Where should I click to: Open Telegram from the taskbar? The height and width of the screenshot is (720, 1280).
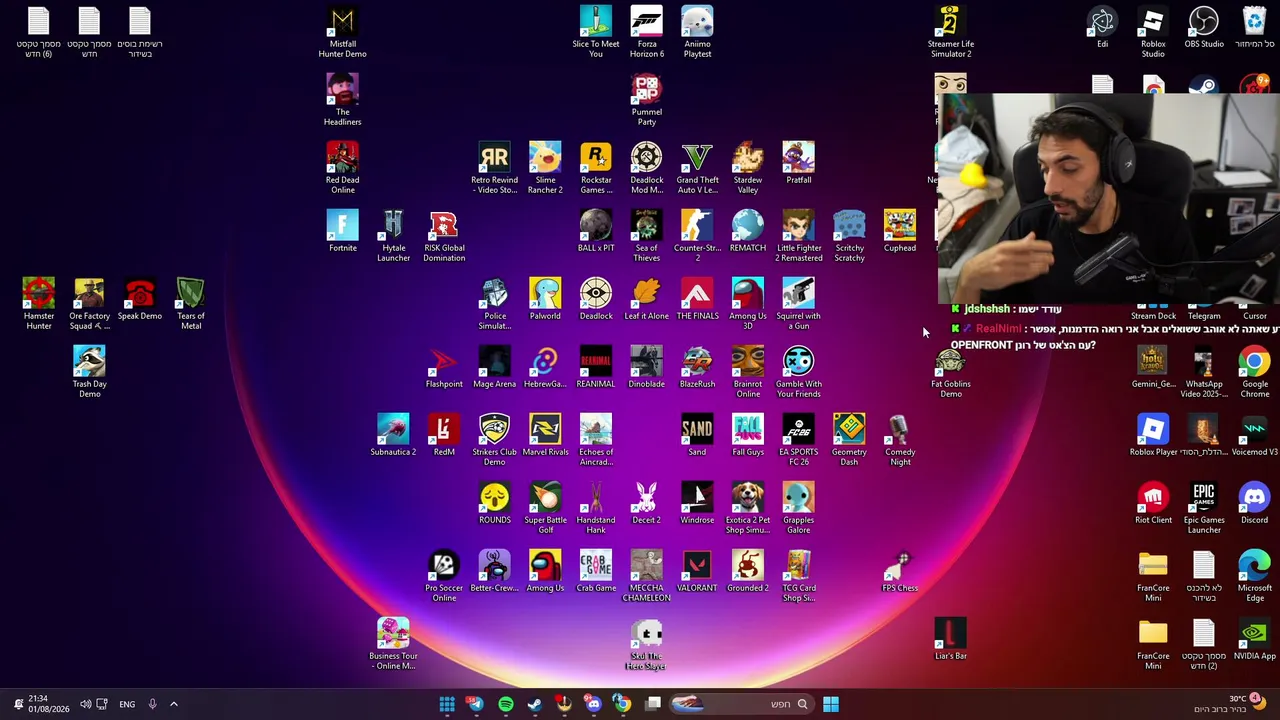475,704
